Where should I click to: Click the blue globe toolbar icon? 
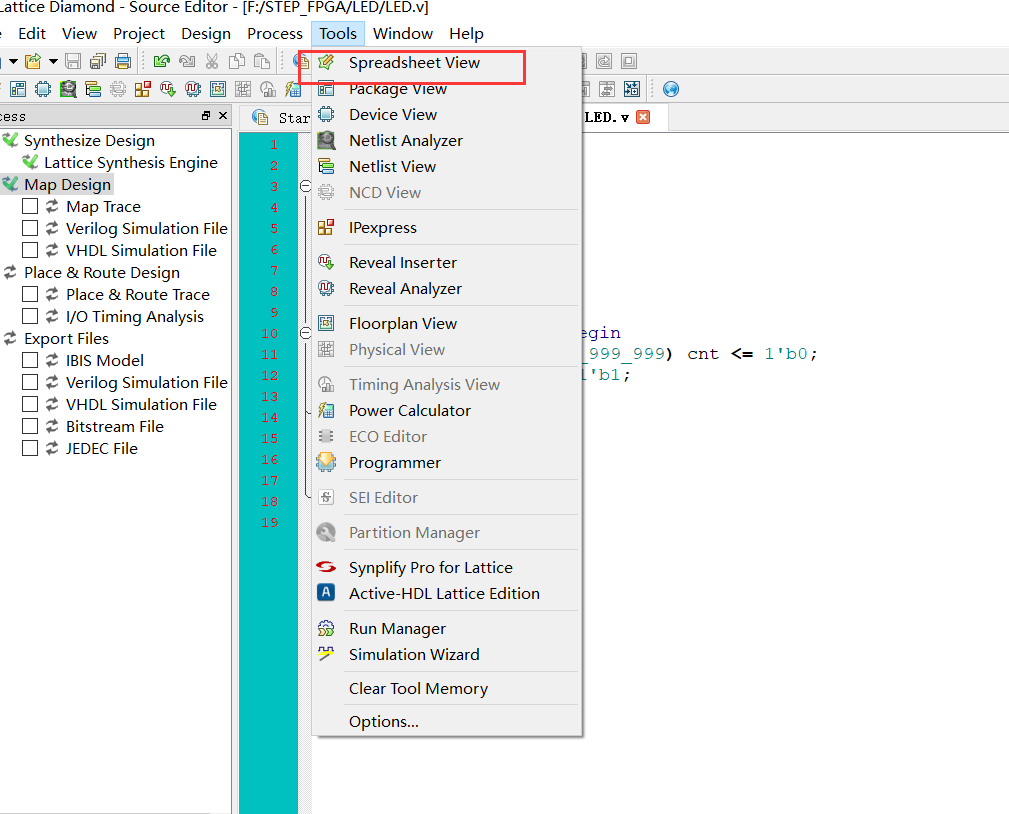pyautogui.click(x=671, y=89)
